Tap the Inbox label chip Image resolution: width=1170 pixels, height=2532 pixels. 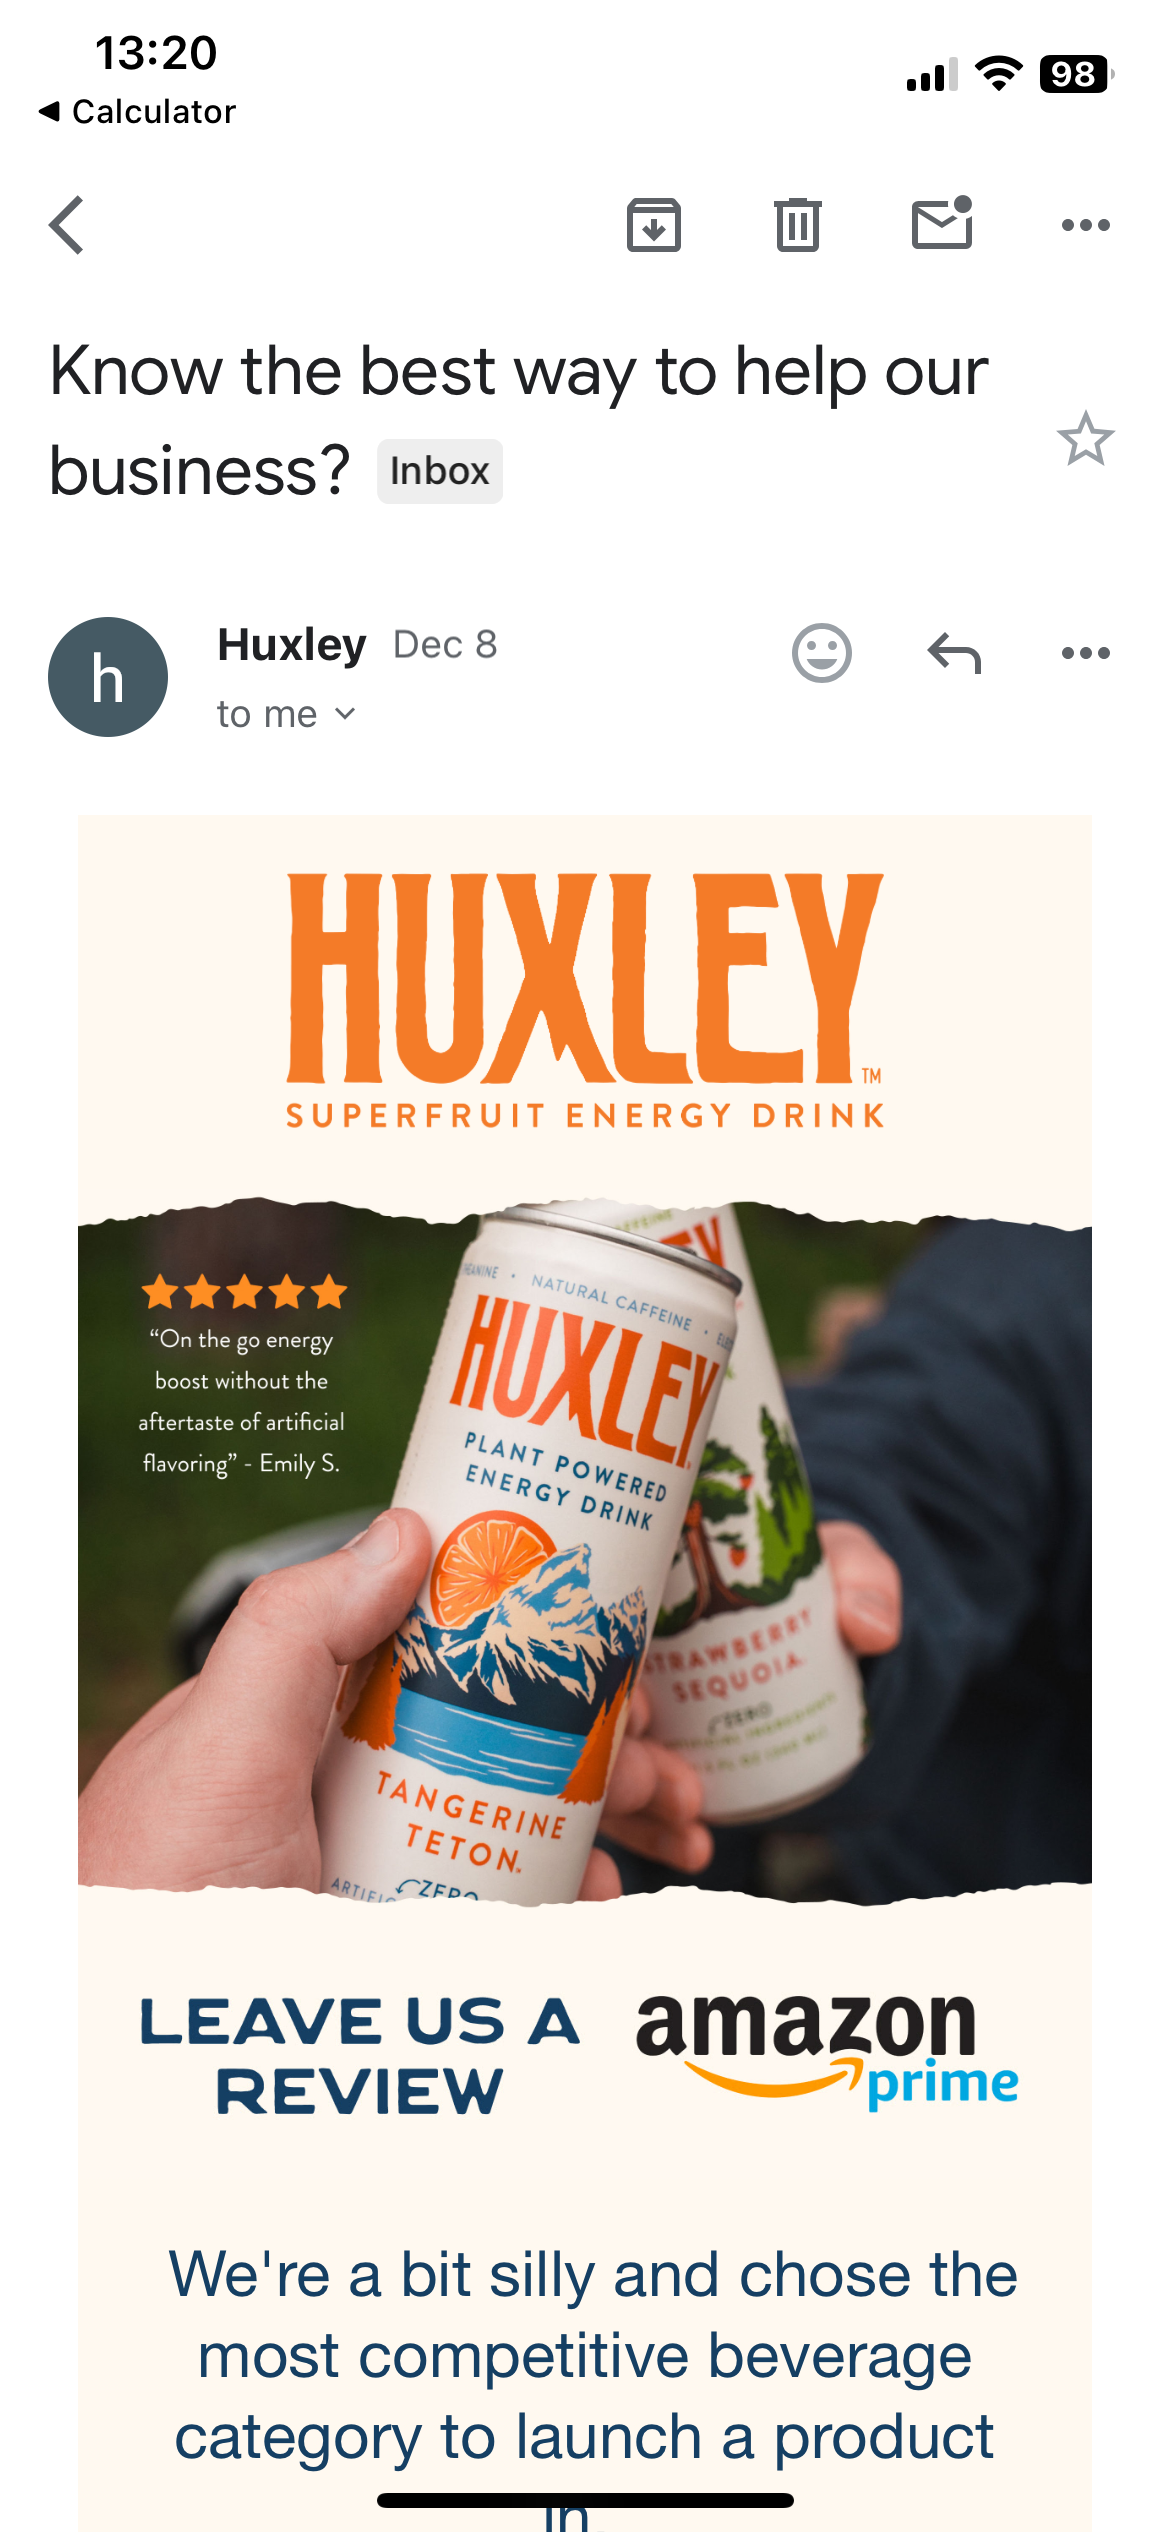[440, 471]
